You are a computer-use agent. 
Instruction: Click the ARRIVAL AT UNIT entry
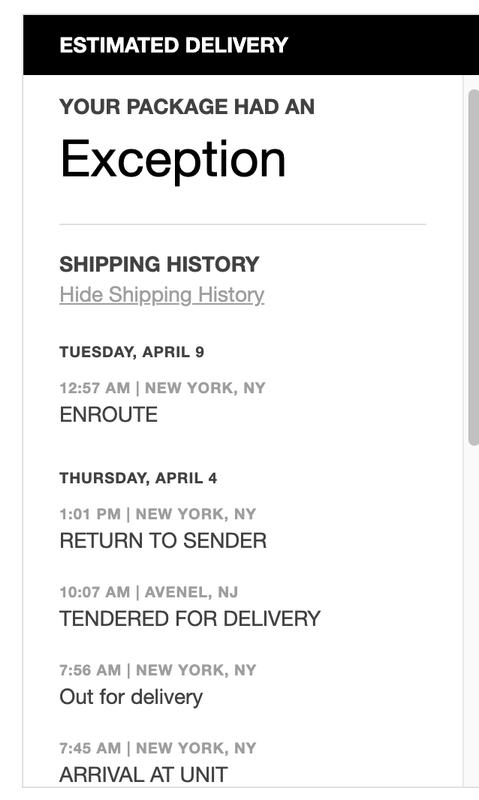[x=144, y=775]
